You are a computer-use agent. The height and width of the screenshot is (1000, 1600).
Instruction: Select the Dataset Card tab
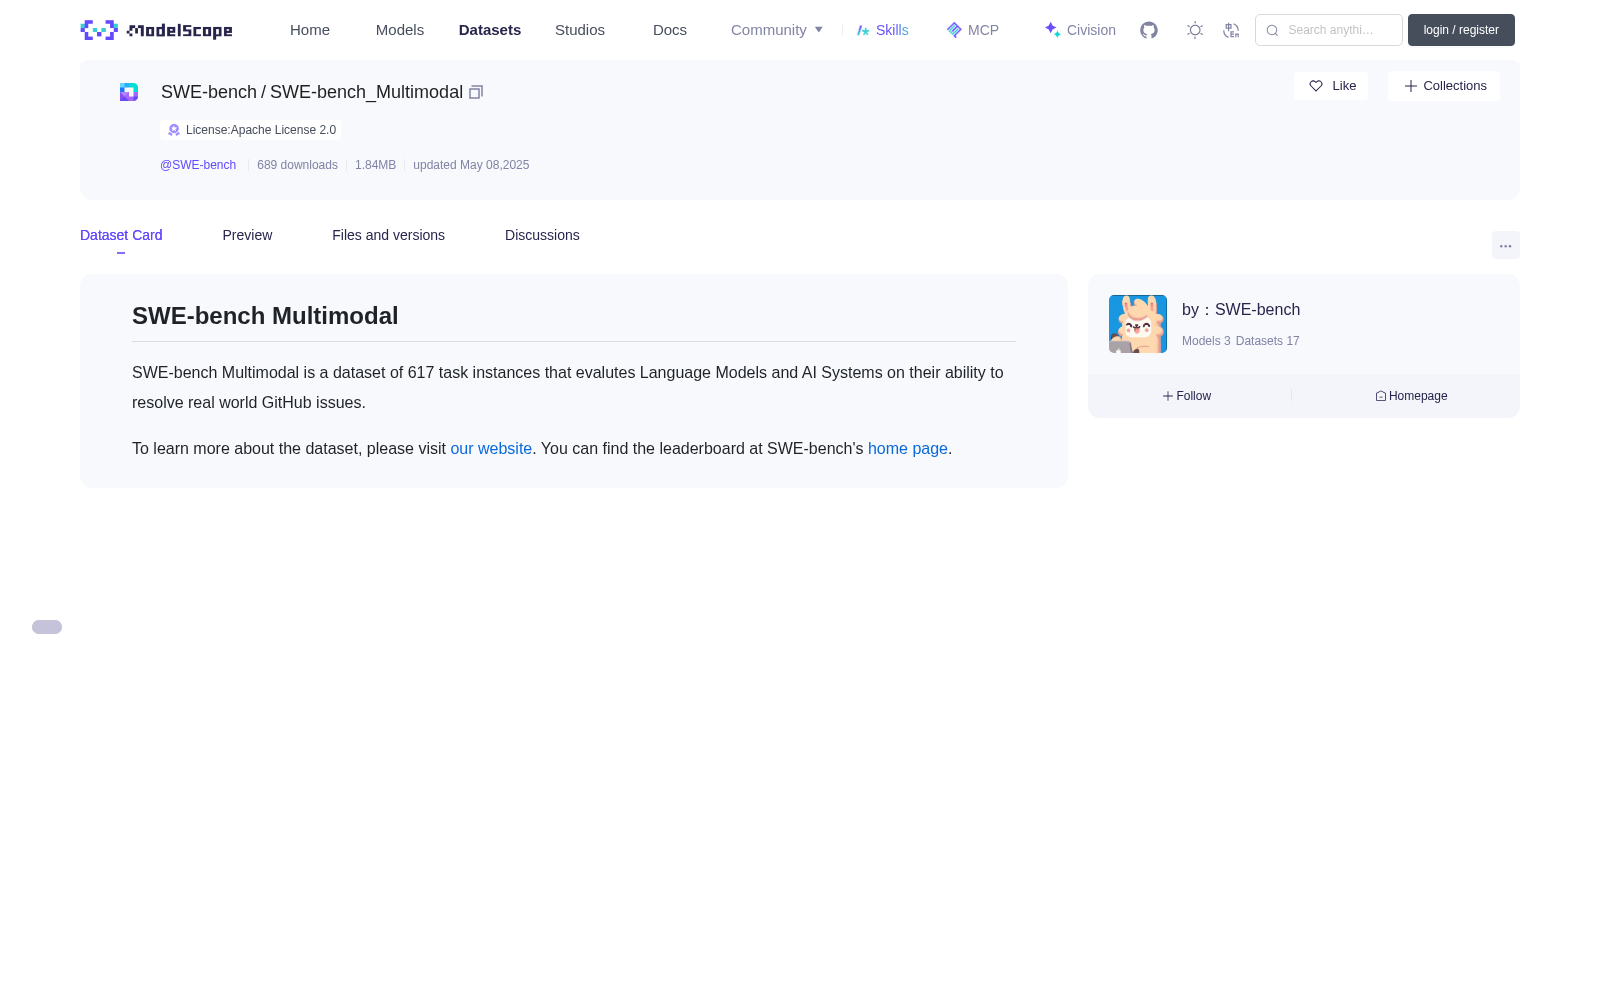121,235
